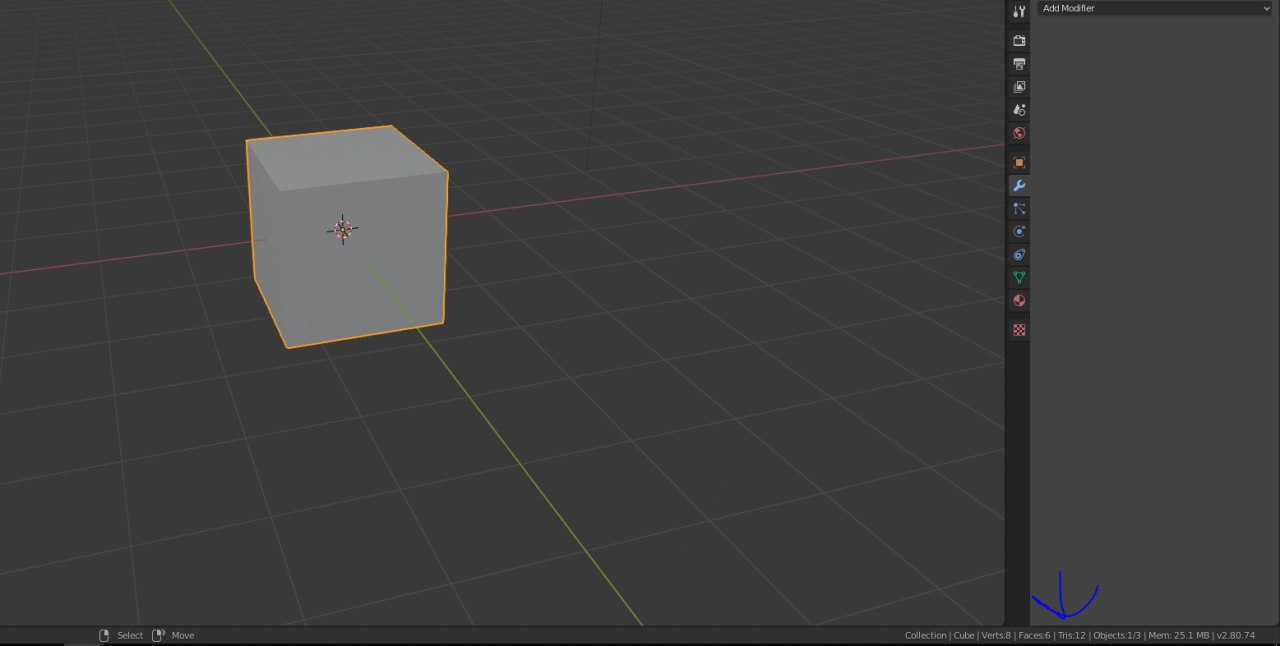Open the Object Data mesh tab
Screen dimensions: 1280x646
click(x=1019, y=277)
